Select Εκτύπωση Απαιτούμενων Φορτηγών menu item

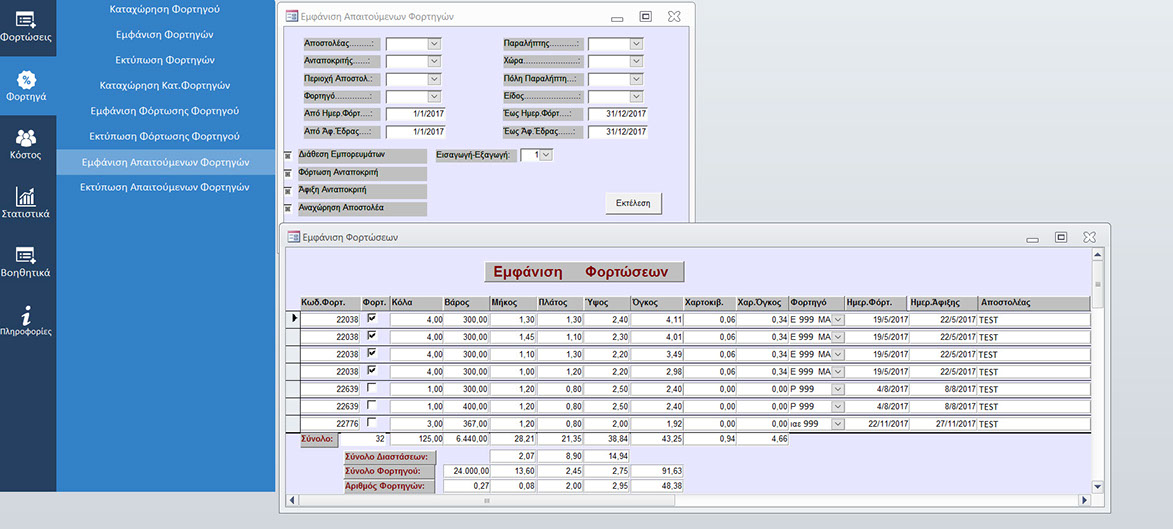pos(165,187)
